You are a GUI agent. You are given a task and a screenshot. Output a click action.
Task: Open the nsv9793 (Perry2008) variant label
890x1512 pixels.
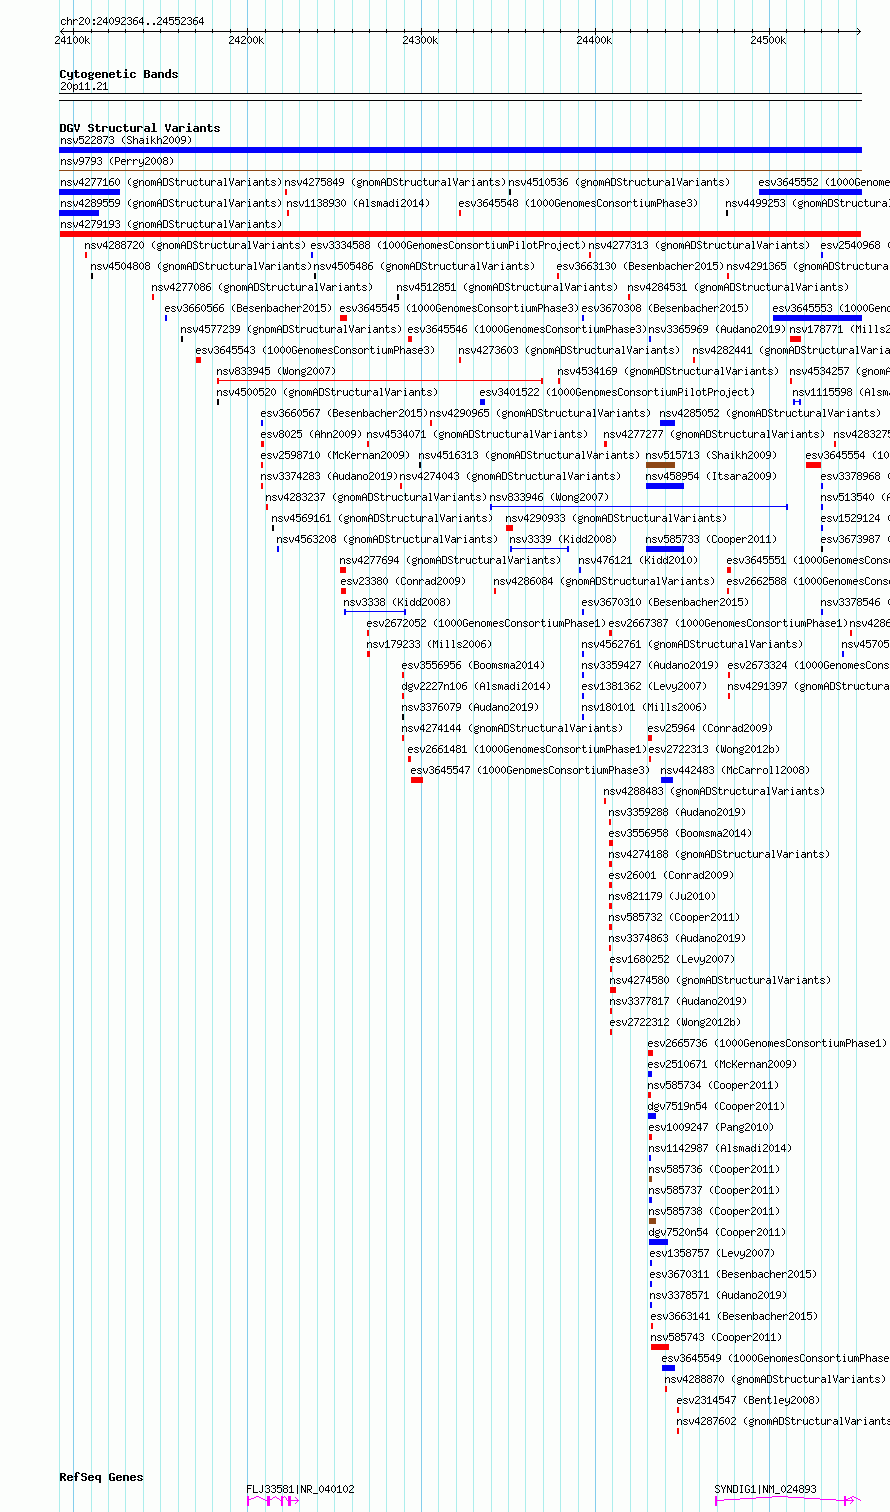coord(116,161)
